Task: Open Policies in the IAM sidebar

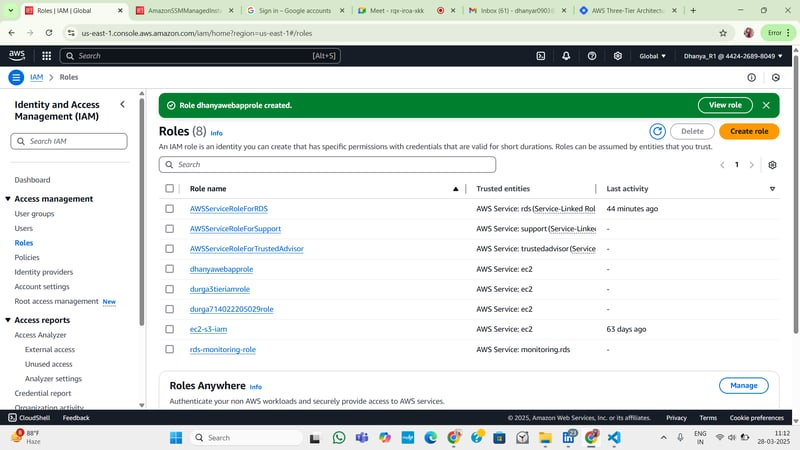Action: [27, 258]
